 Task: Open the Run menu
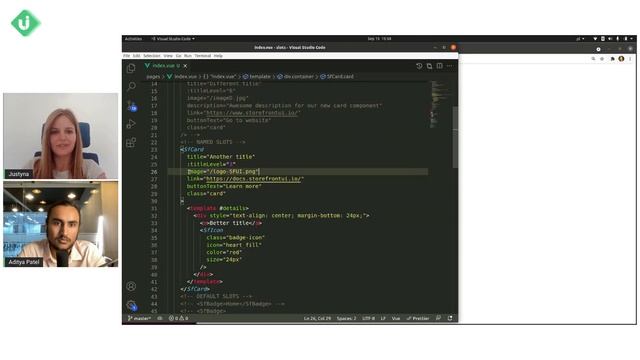[x=188, y=56]
